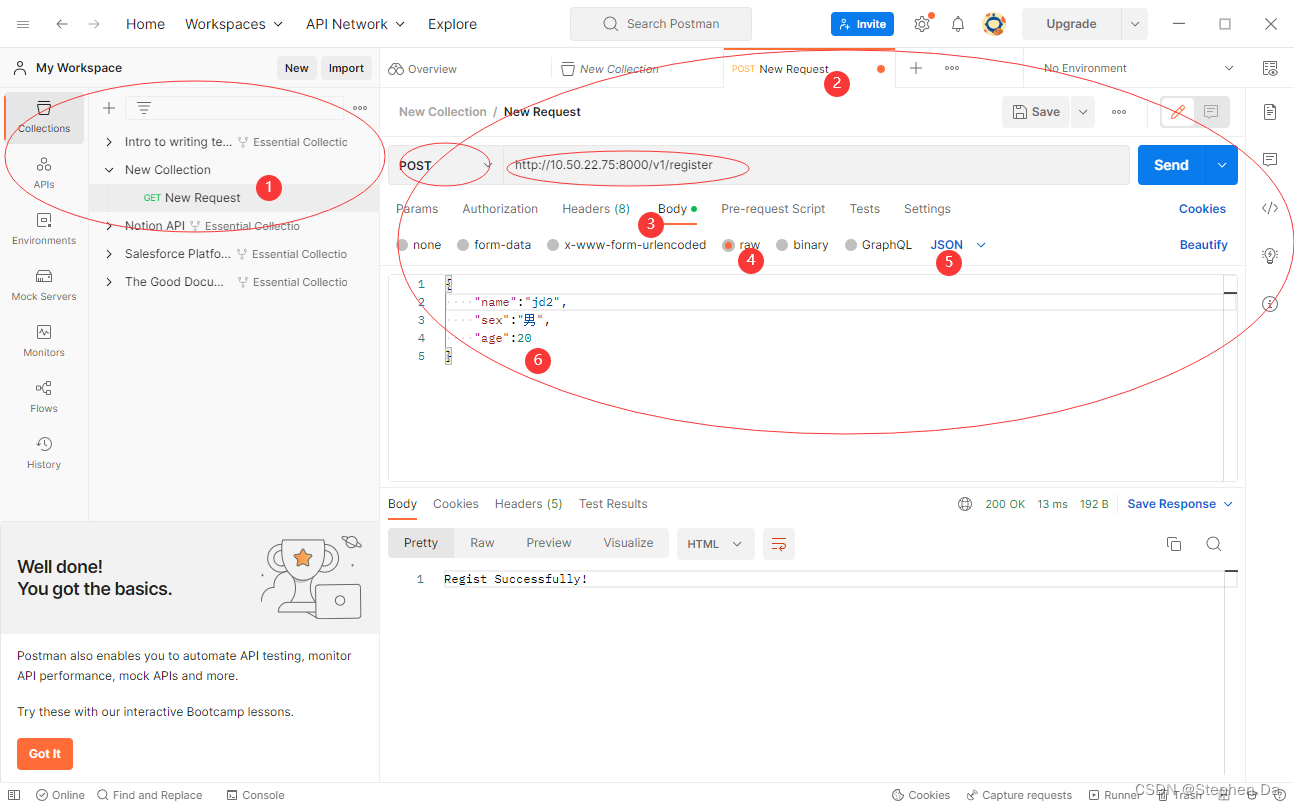Open the comments icon in right sidebar
The image size is (1294, 807).
[x=1270, y=160]
